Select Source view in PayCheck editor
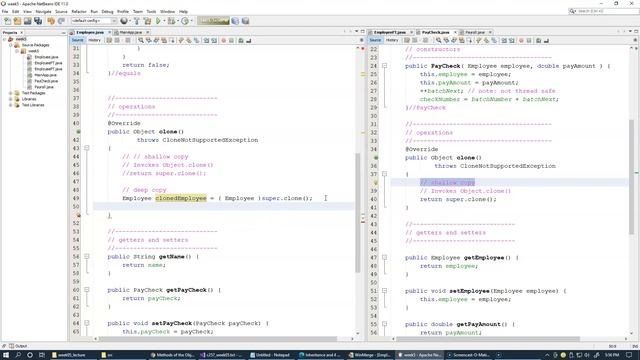 pyautogui.click(x=375, y=40)
